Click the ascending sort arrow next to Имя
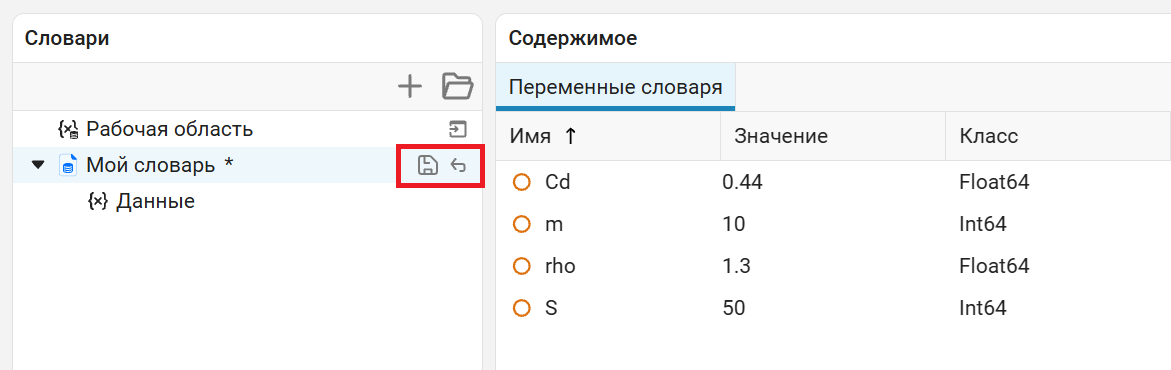The height and width of the screenshot is (370, 1171). (x=571, y=136)
